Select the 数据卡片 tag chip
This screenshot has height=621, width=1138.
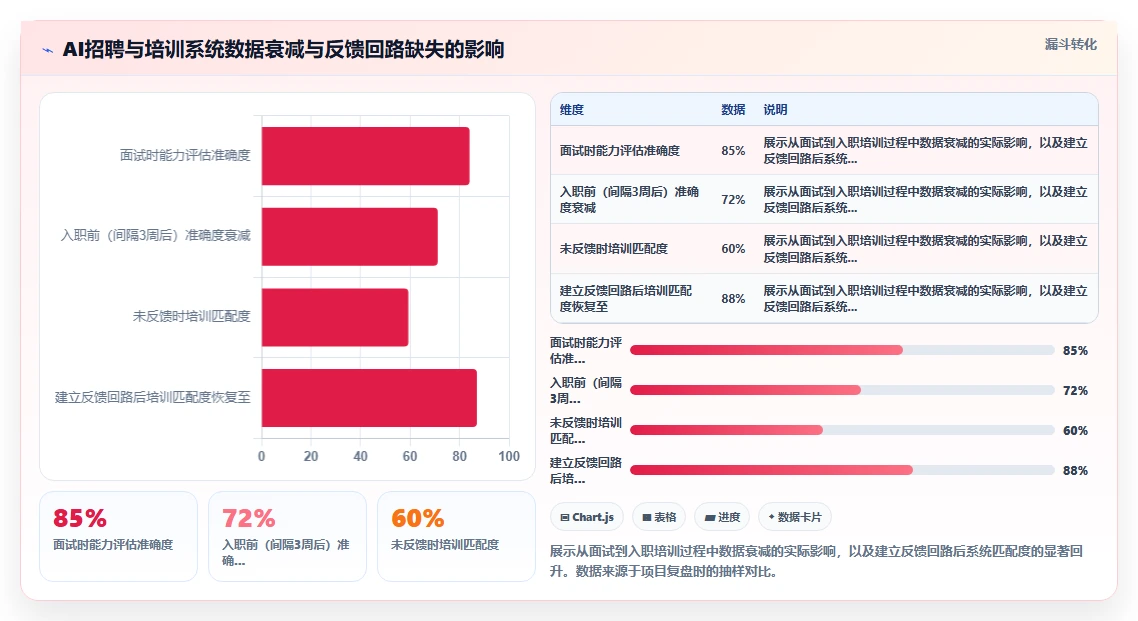(x=795, y=517)
